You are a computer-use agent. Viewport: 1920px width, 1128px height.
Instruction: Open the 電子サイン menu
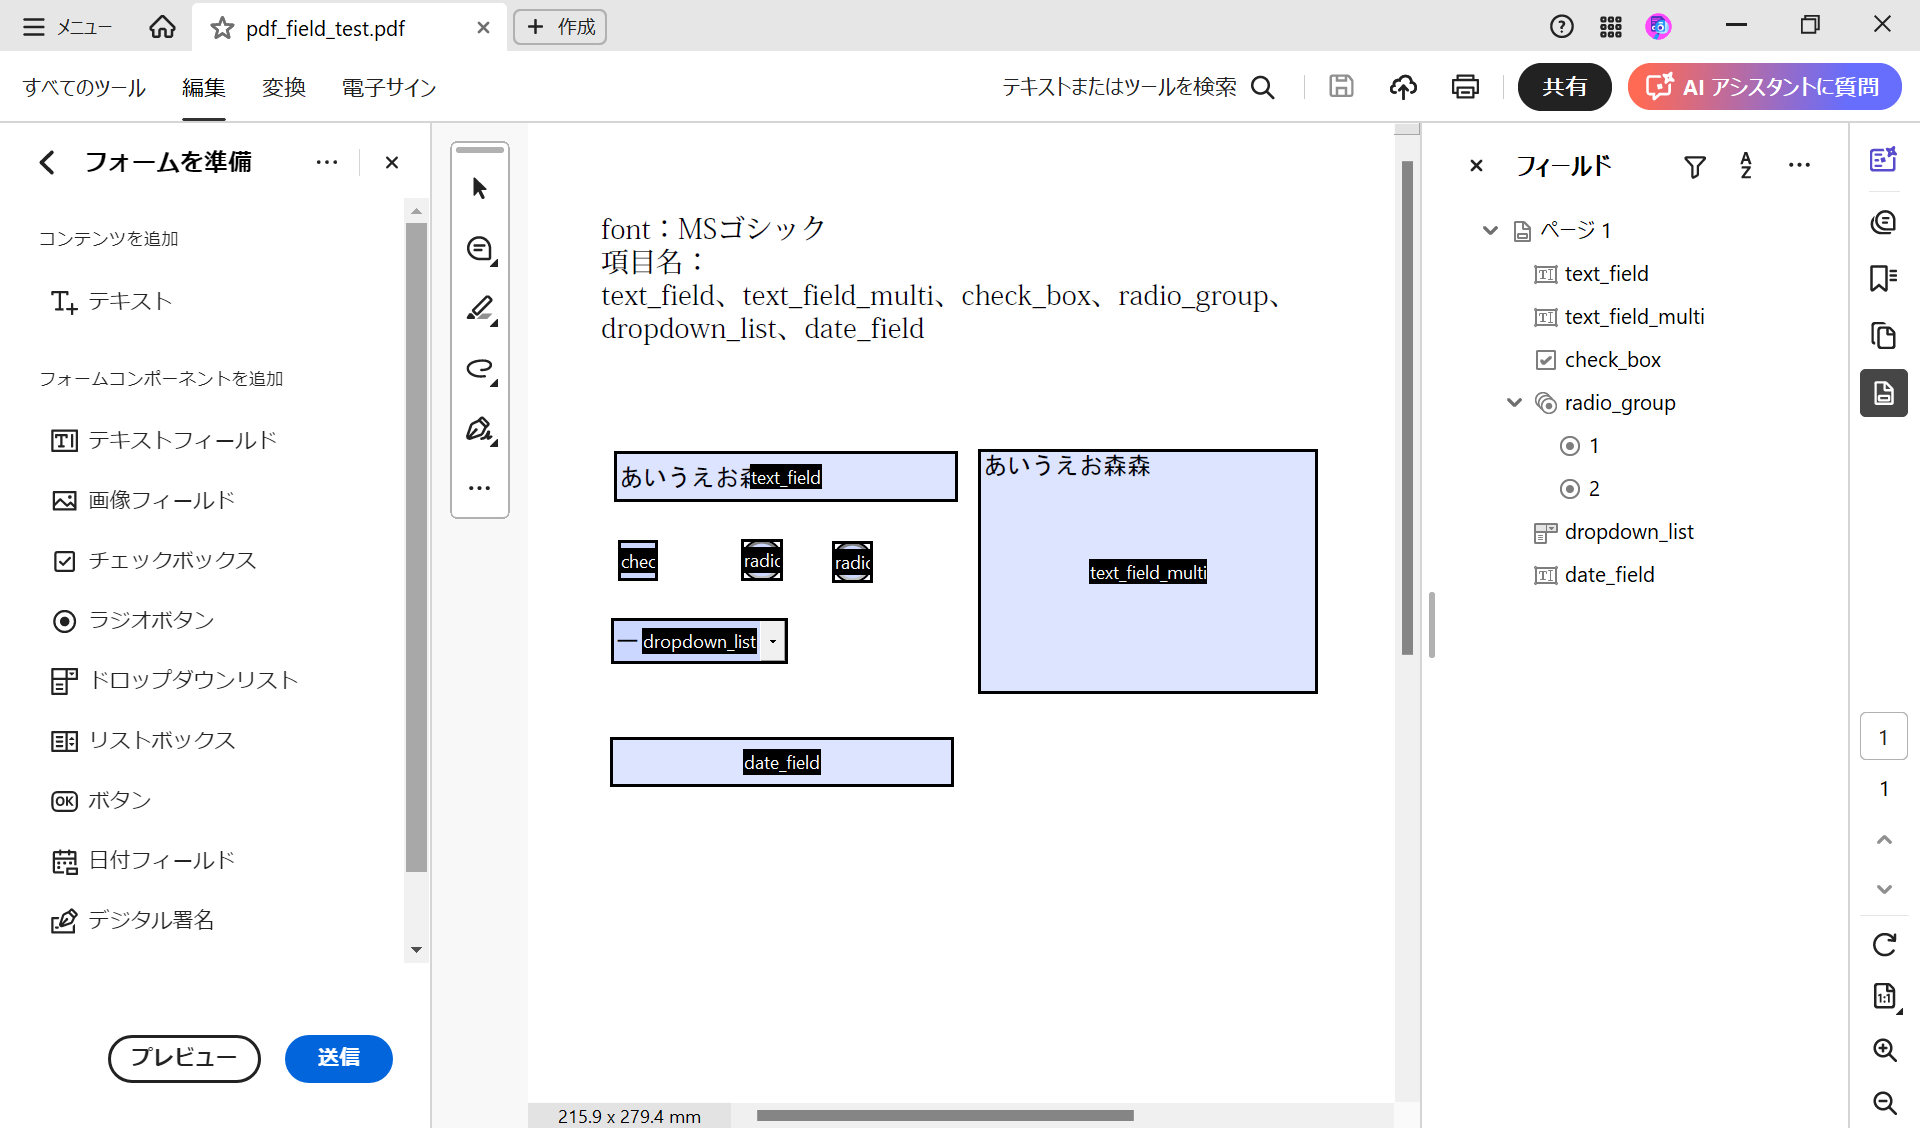[389, 88]
